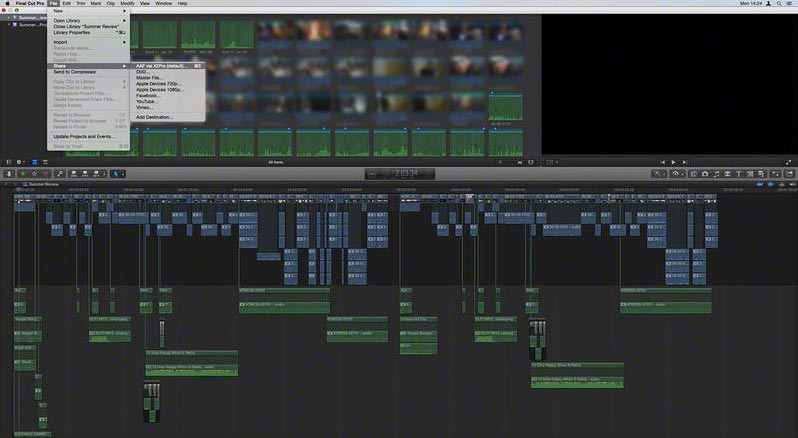
Task: Open the Keyword Editor key icon
Action: 60,174
